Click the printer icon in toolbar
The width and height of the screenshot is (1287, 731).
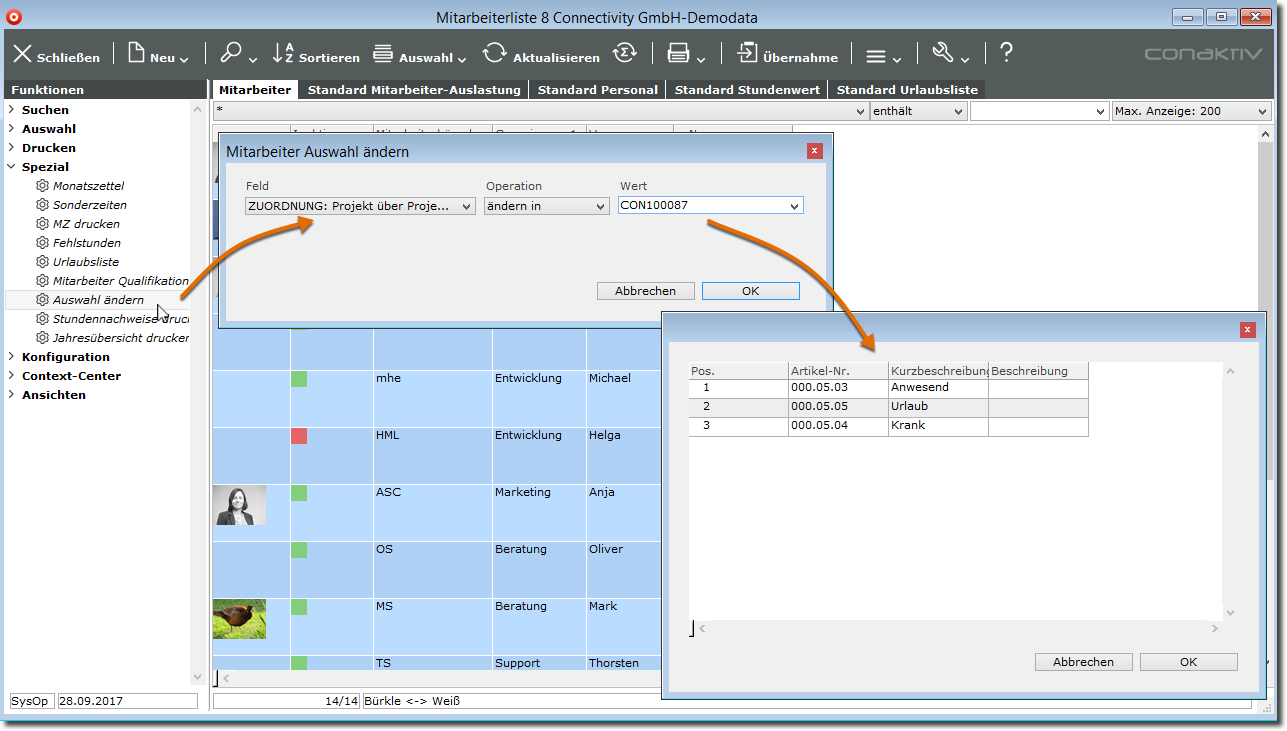[x=678, y=54]
